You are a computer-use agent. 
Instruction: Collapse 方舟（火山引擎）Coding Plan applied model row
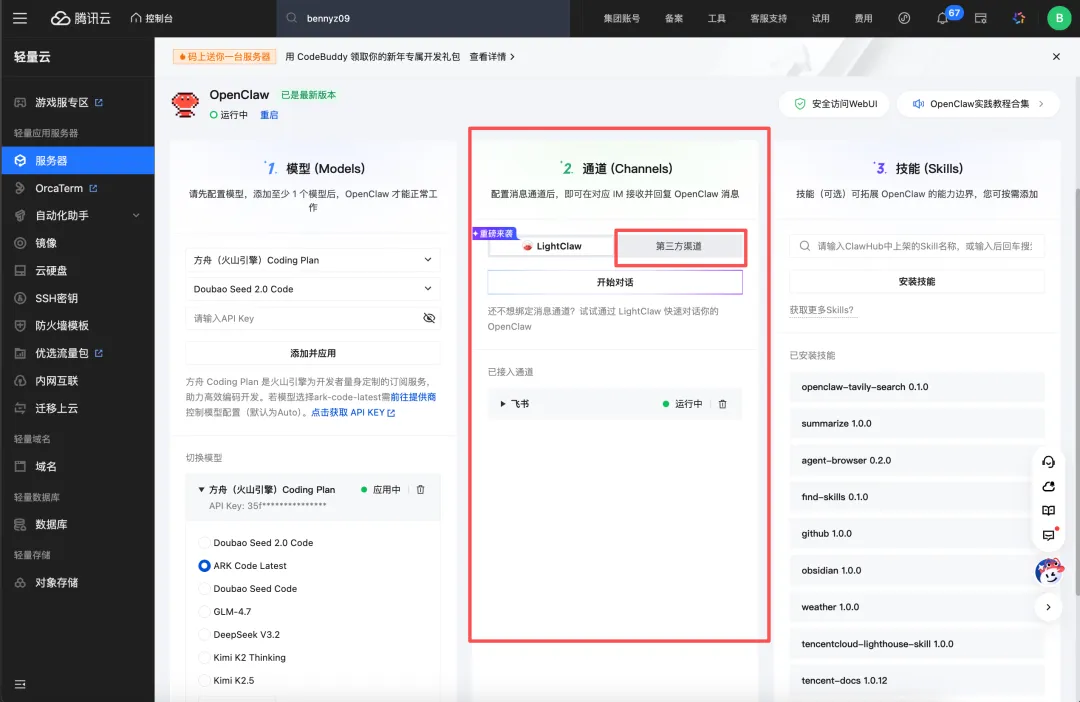point(201,490)
